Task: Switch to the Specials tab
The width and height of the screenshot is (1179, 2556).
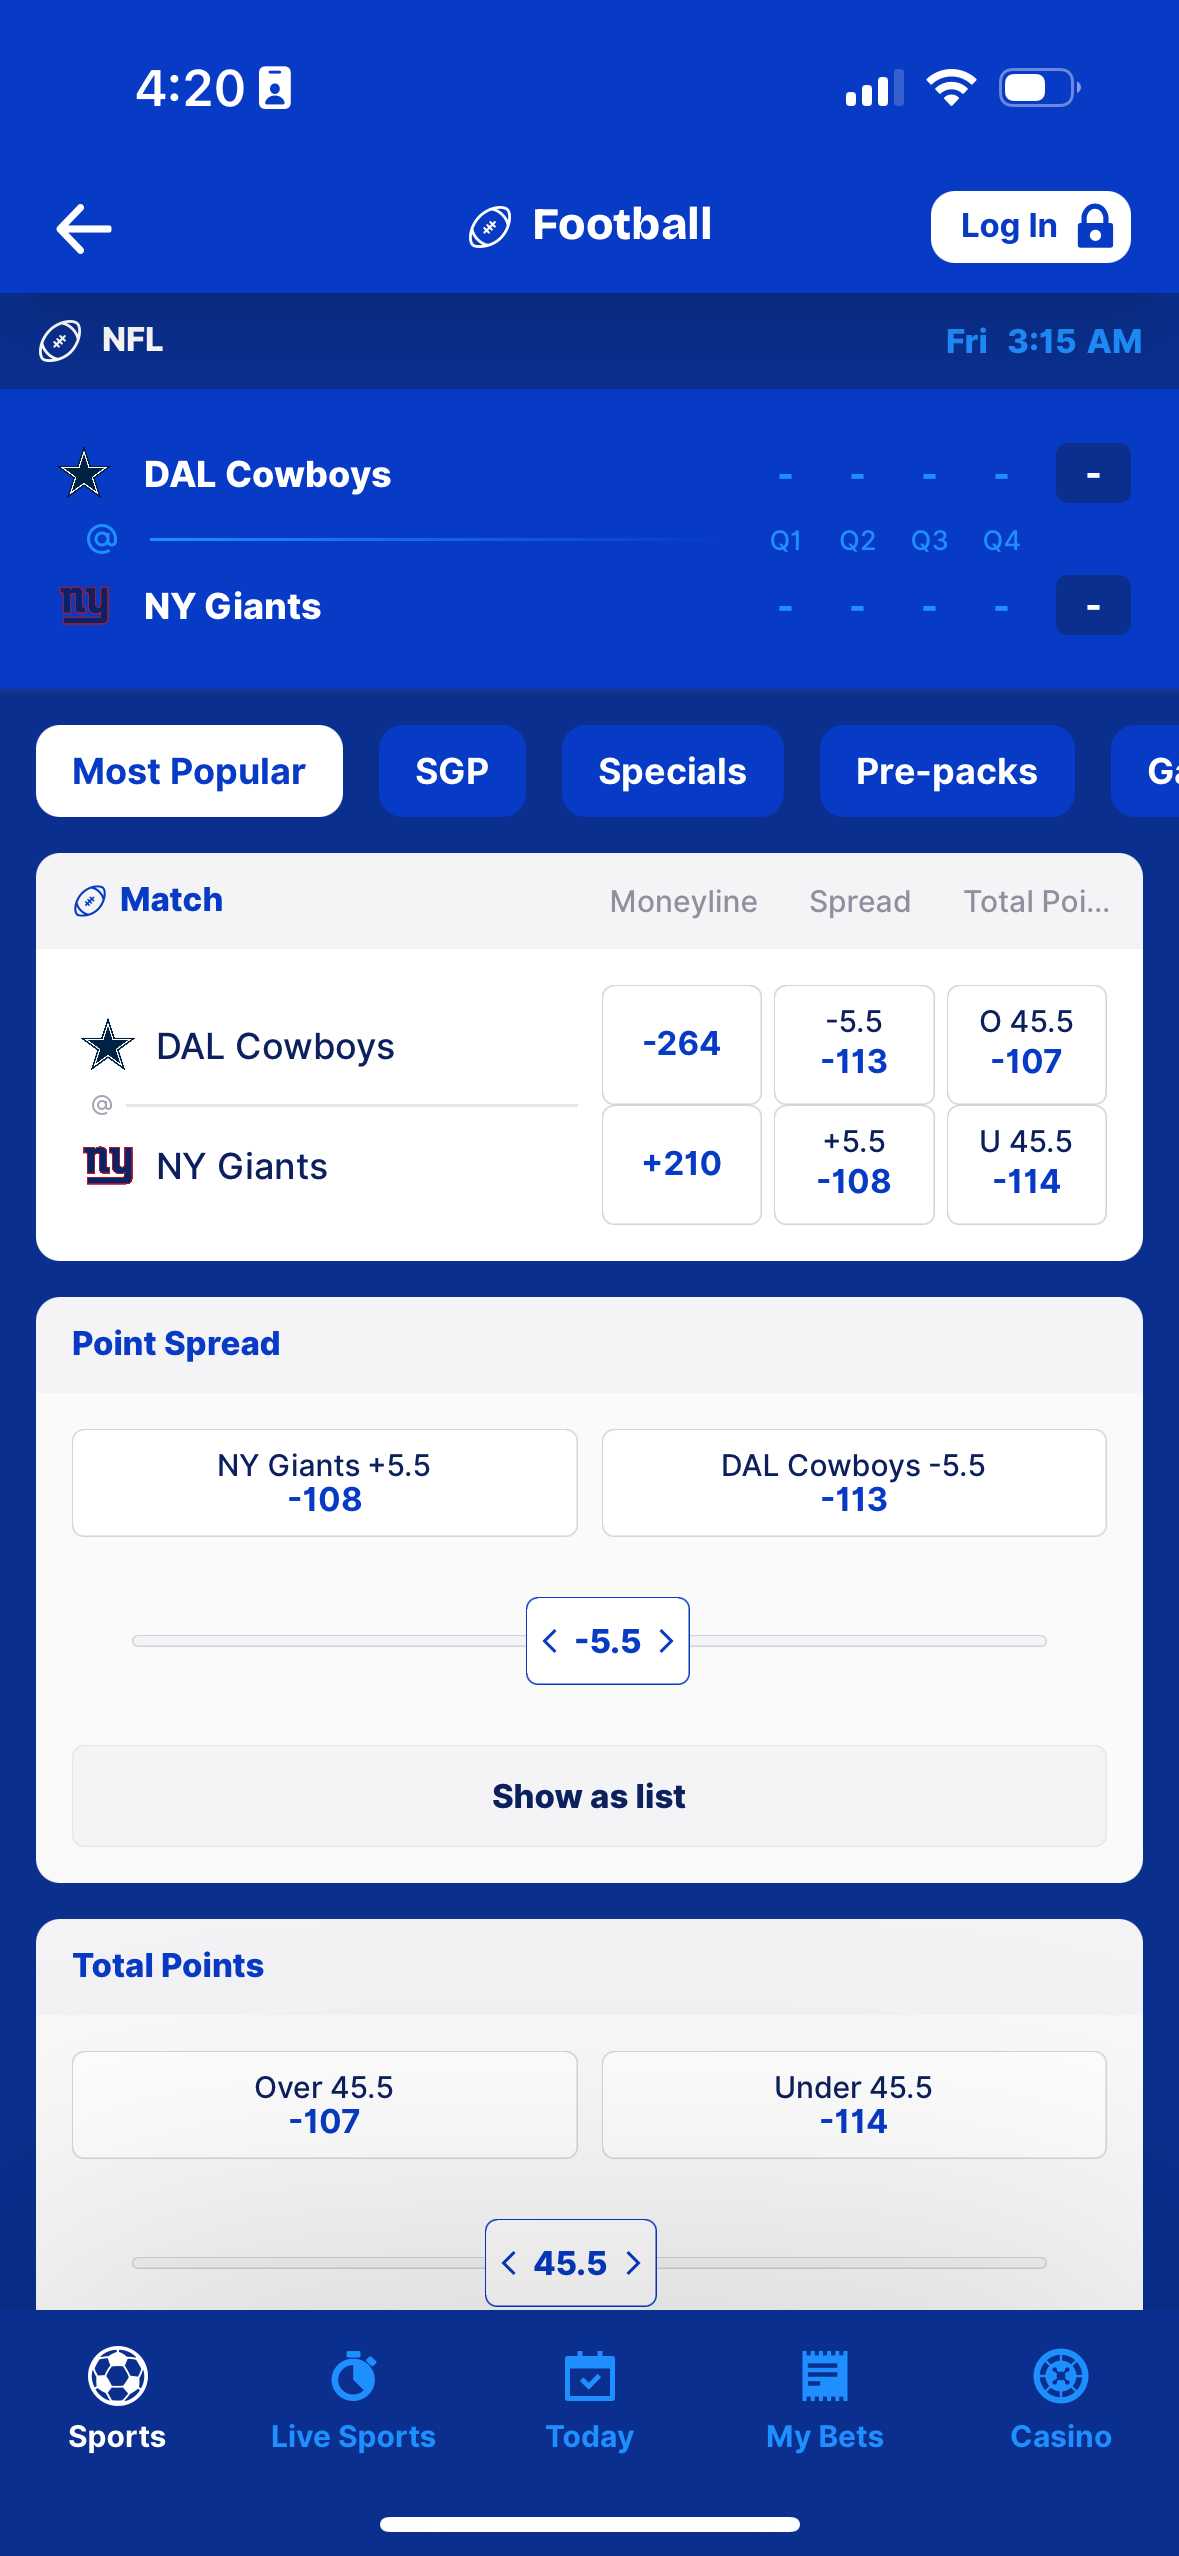Action: pos(672,771)
